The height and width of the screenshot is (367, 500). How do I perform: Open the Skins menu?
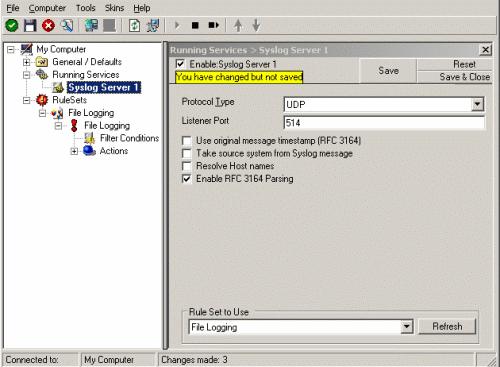pos(114,8)
